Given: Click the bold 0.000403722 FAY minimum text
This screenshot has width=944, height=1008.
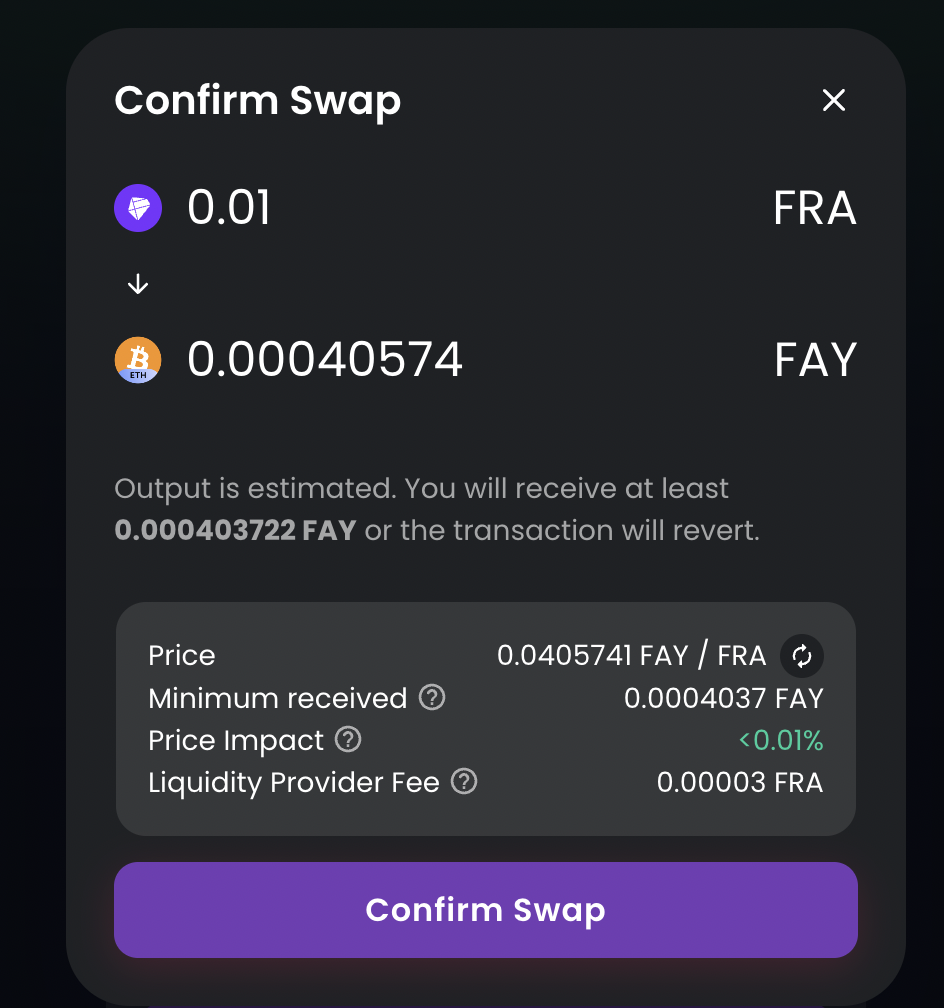Looking at the screenshot, I should click(x=235, y=530).
